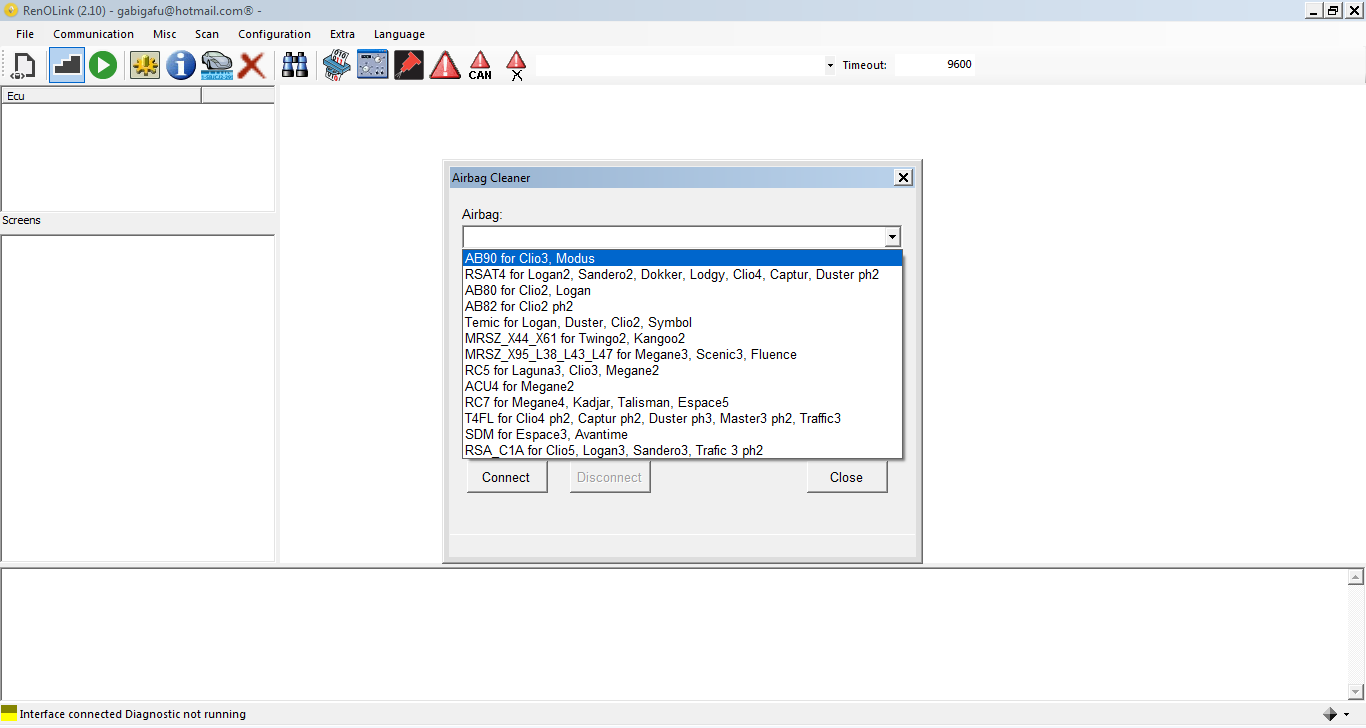Click the Connect button

point(506,477)
